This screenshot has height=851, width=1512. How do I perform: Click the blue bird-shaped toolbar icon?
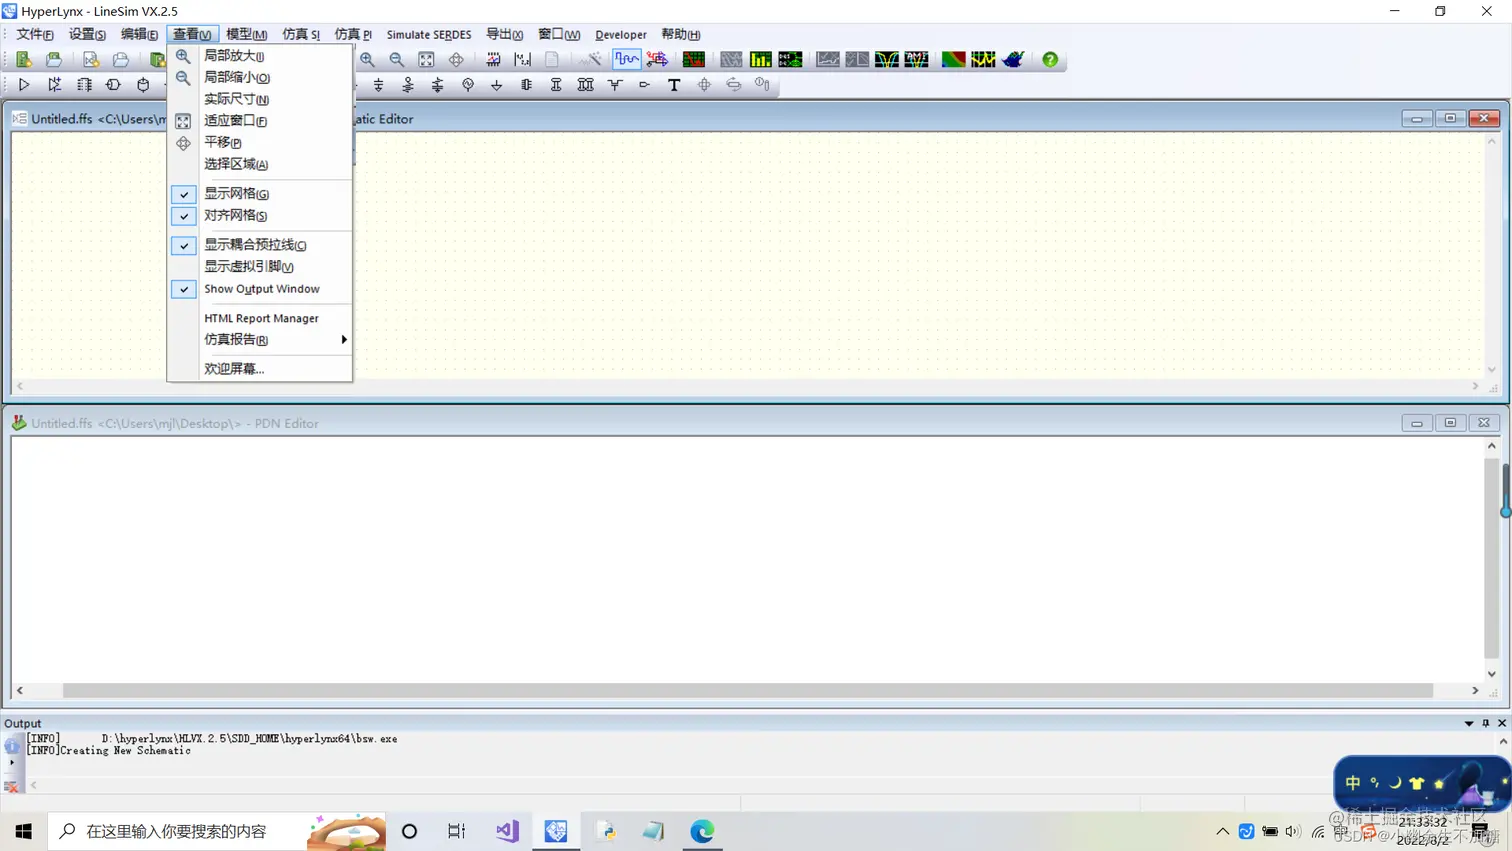(x=1013, y=60)
